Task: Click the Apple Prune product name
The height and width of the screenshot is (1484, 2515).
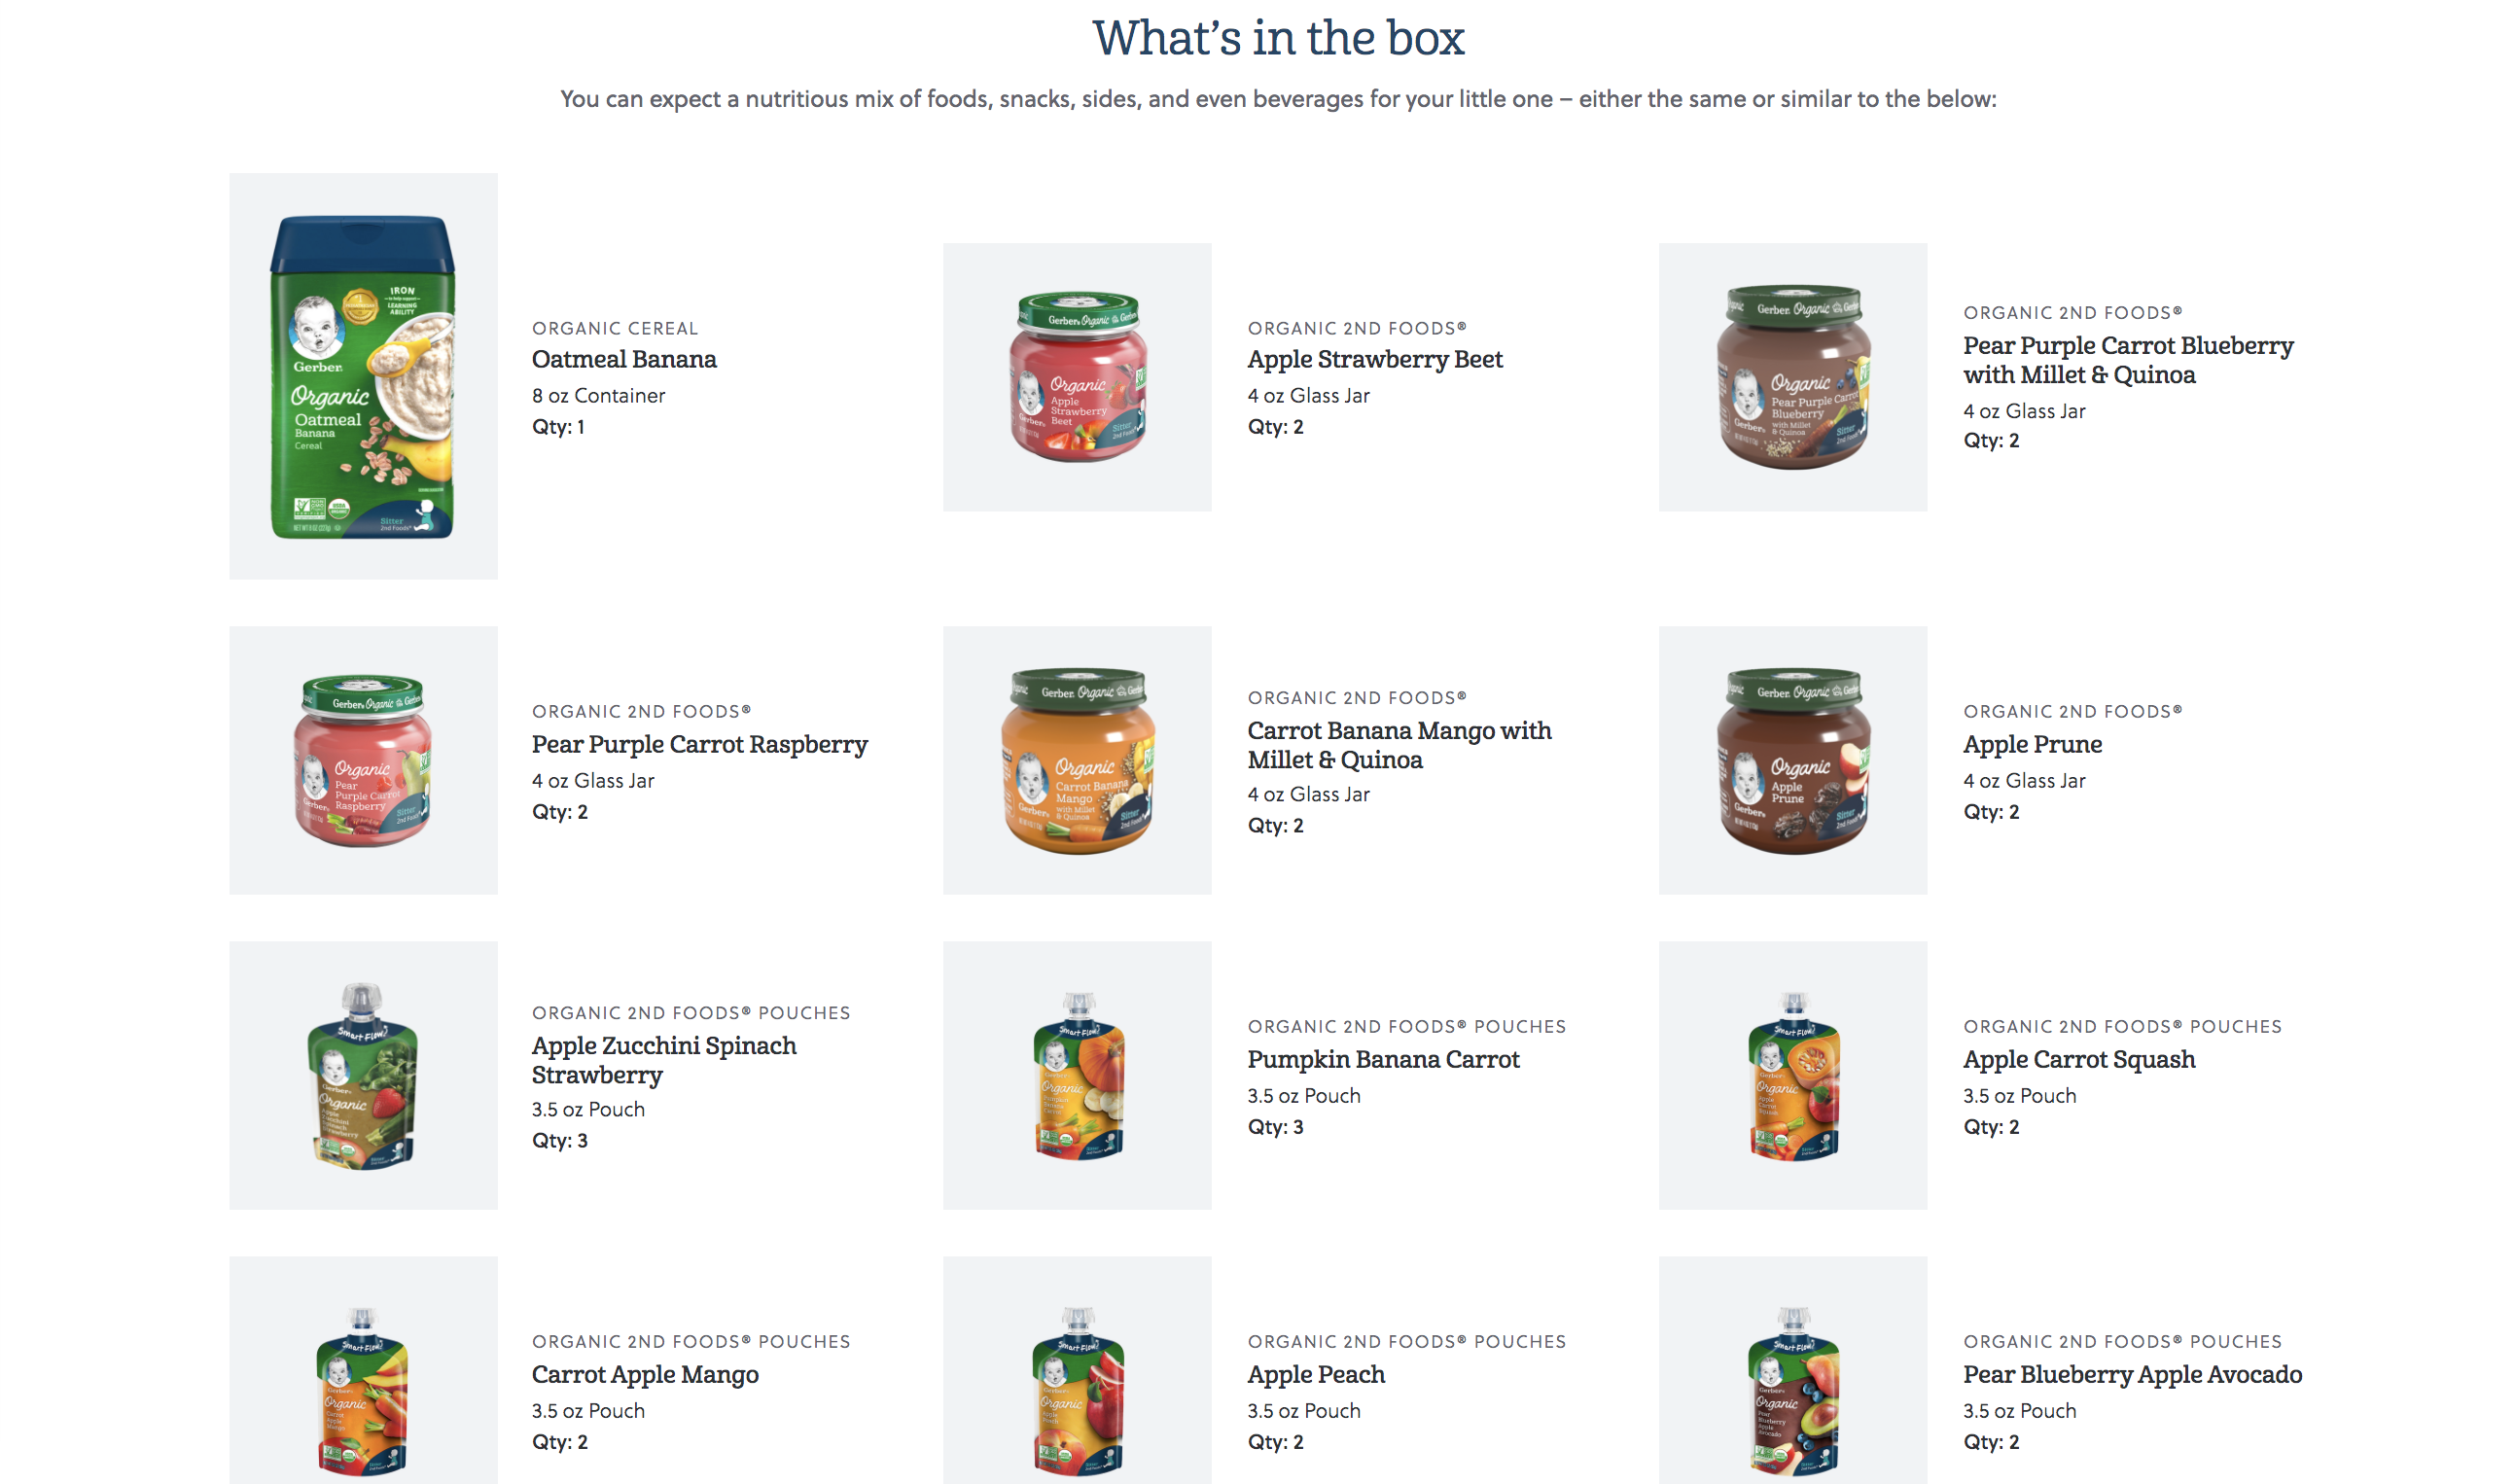Action: click(x=2032, y=744)
